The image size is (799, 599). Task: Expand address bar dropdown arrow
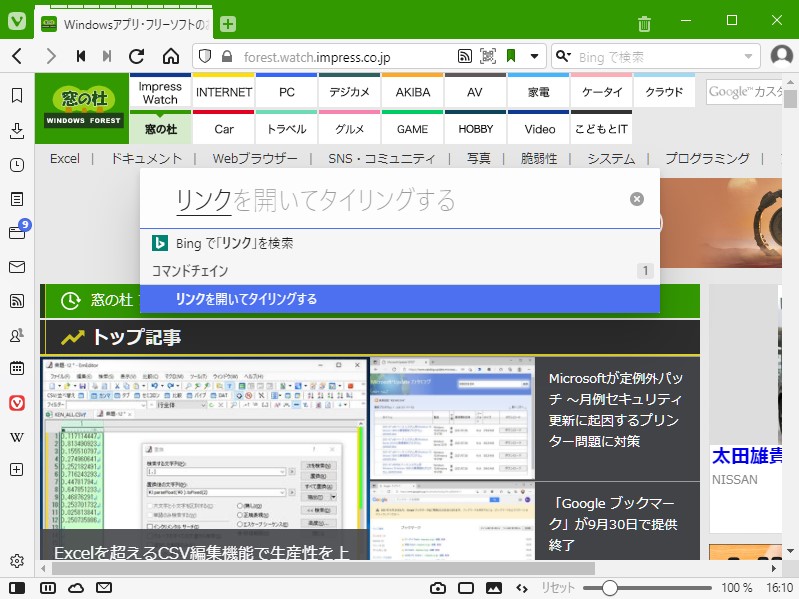coord(534,56)
